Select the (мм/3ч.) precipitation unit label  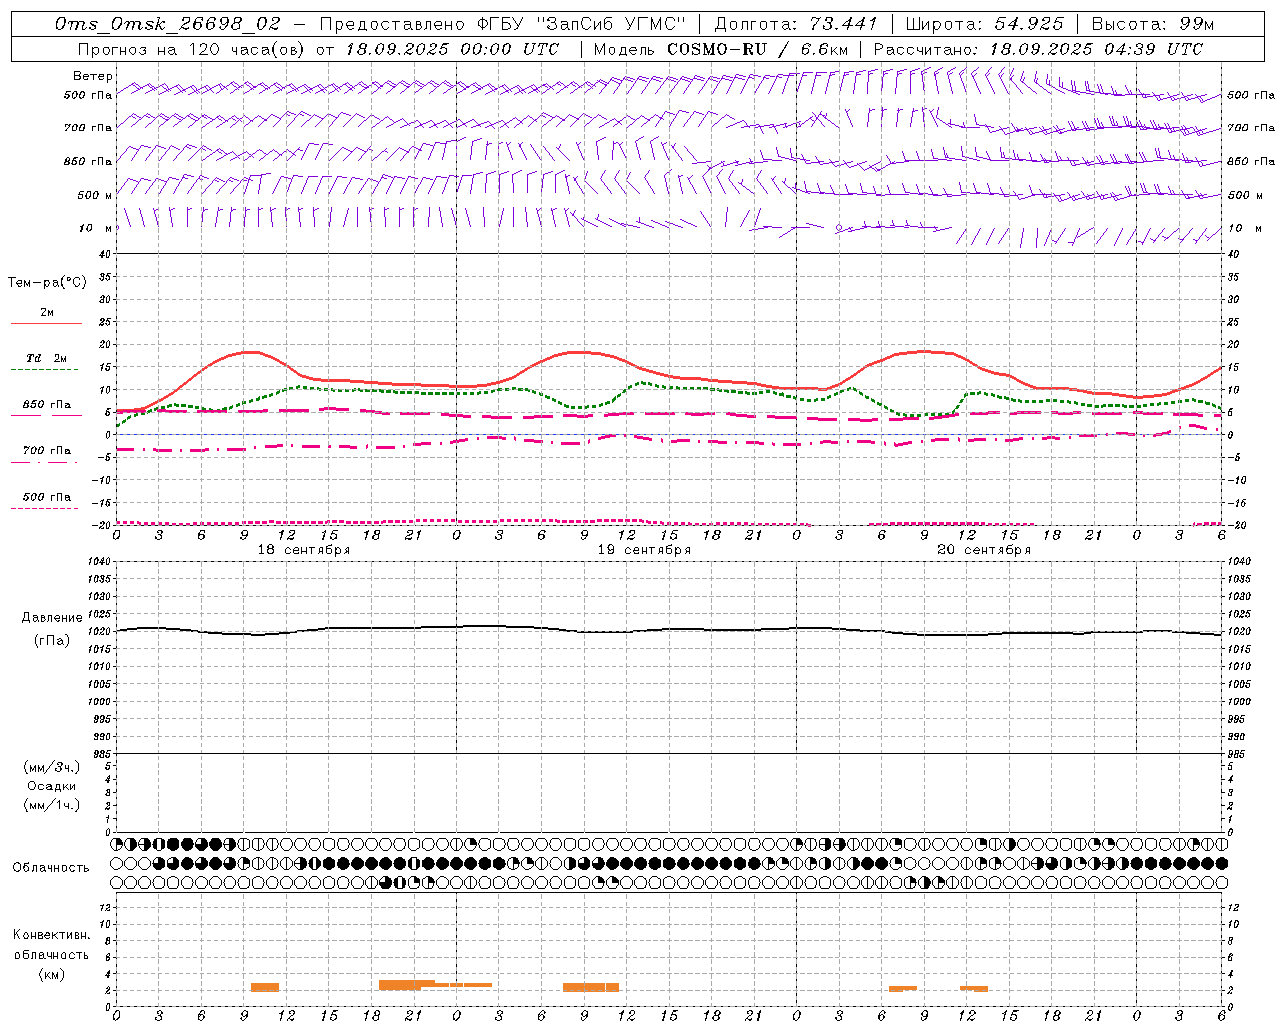(52, 767)
